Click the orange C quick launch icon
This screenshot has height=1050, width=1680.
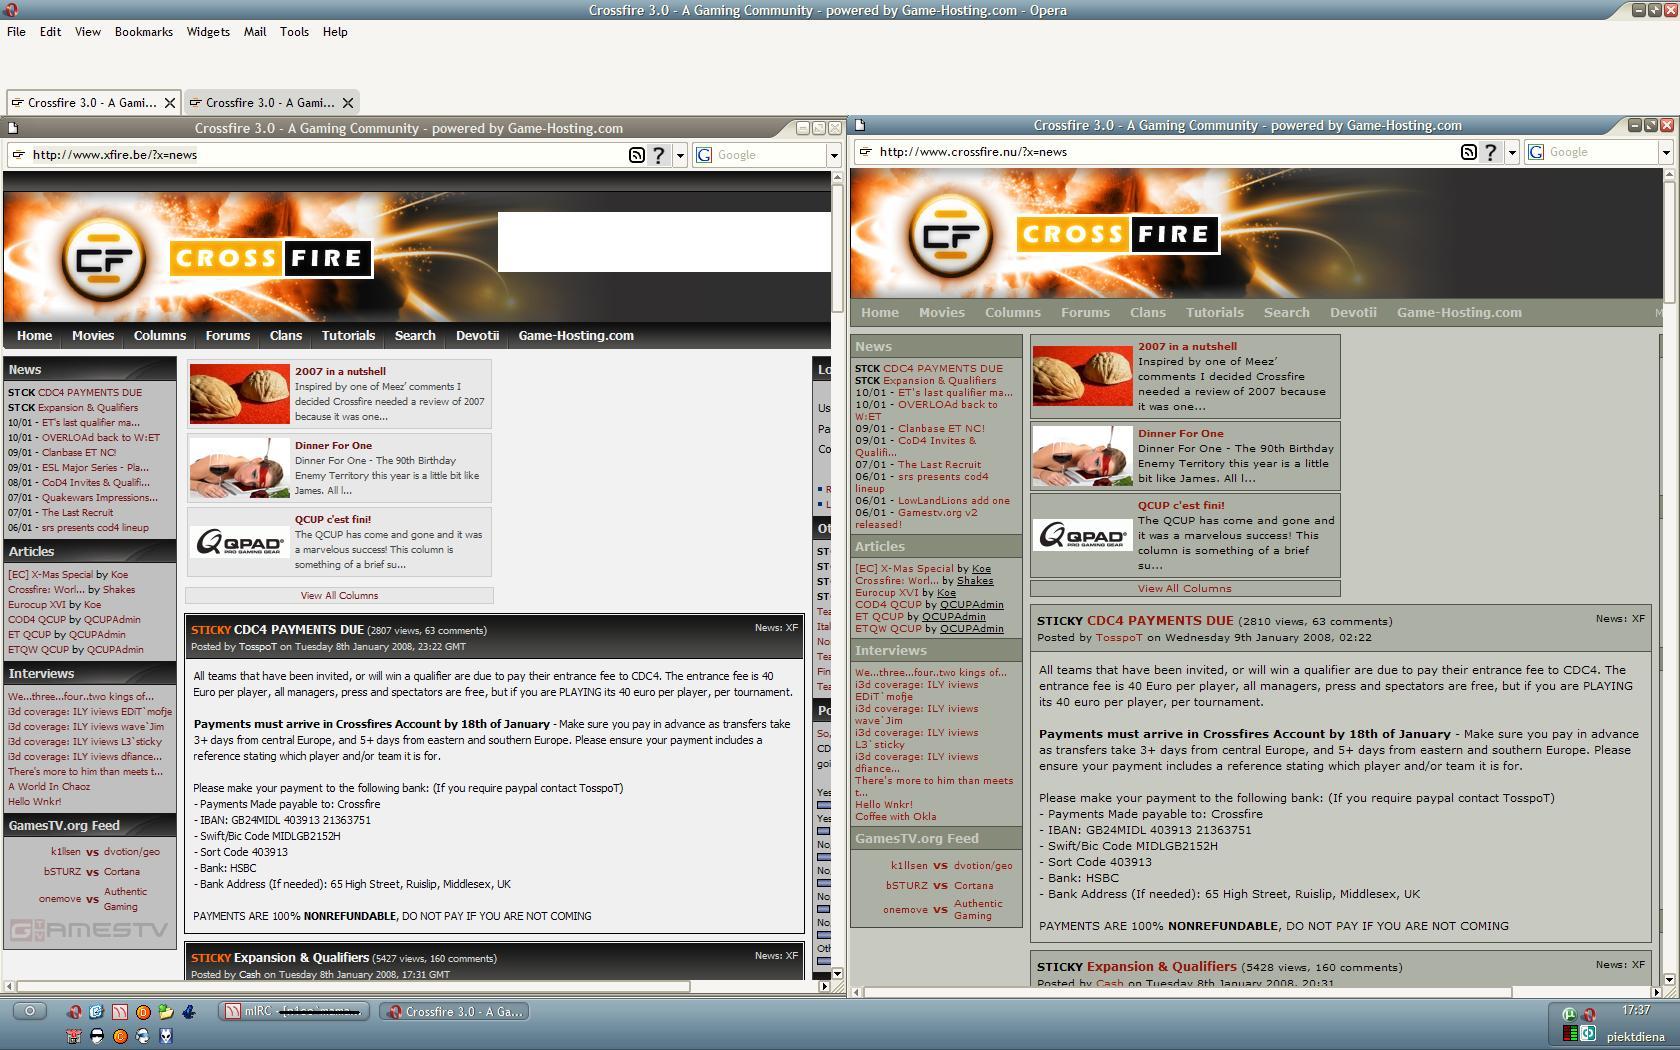(x=120, y=1036)
